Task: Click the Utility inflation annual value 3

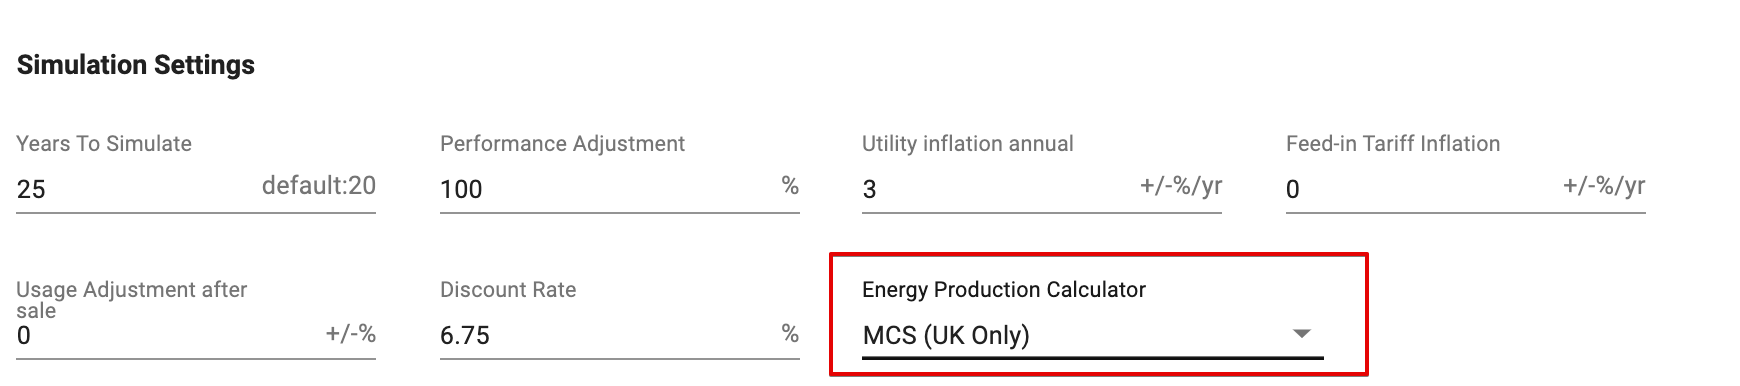Action: 869,189
